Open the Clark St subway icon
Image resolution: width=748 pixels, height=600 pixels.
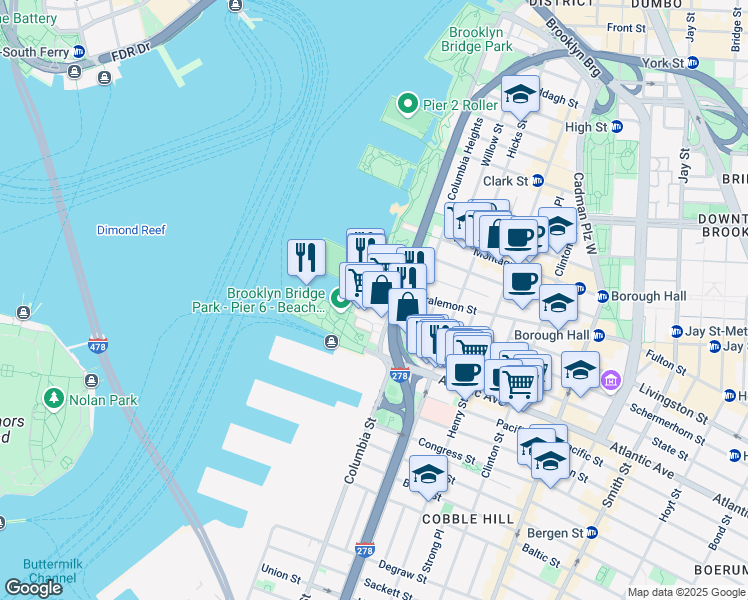pos(538,181)
